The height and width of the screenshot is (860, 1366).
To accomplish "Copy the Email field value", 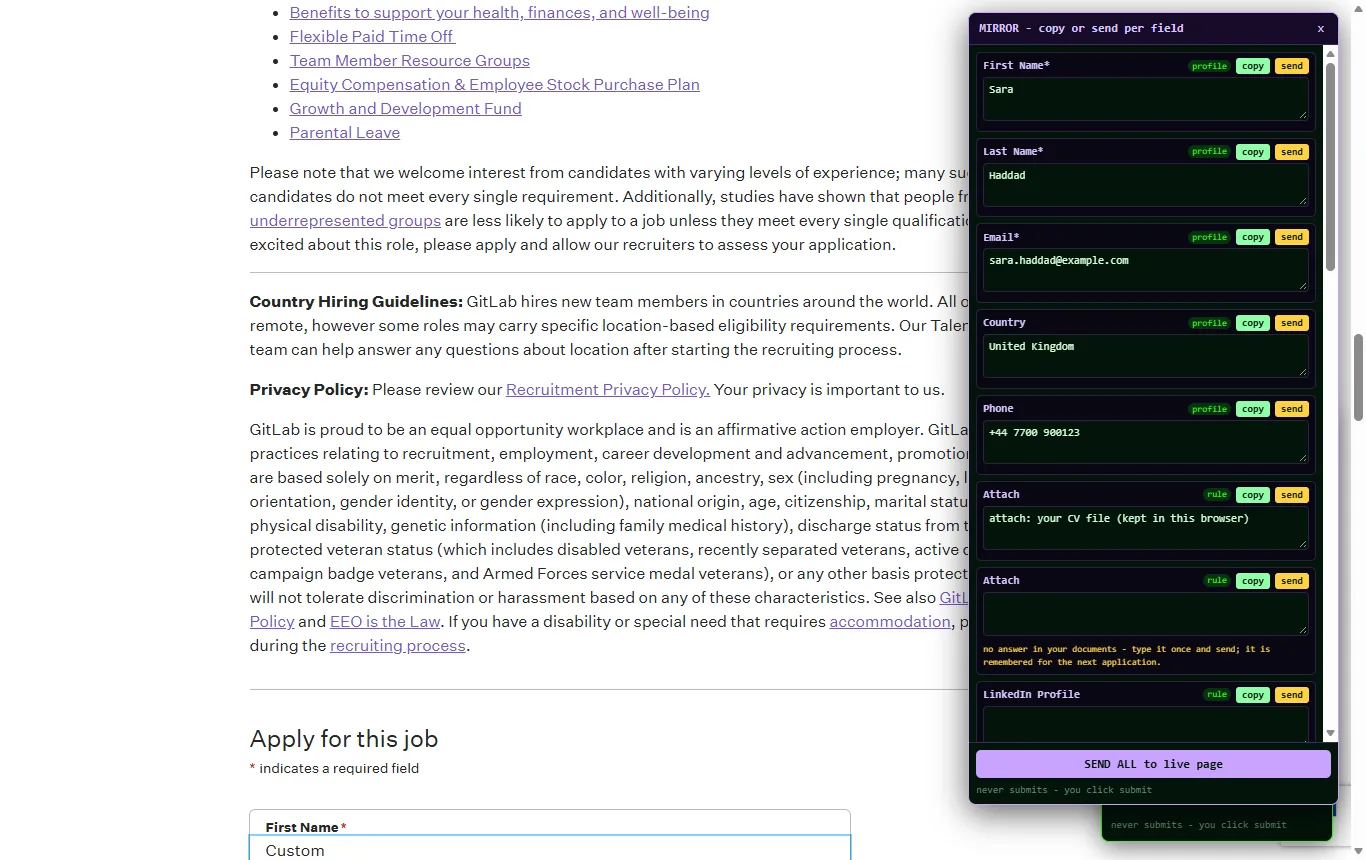I will click(1253, 237).
